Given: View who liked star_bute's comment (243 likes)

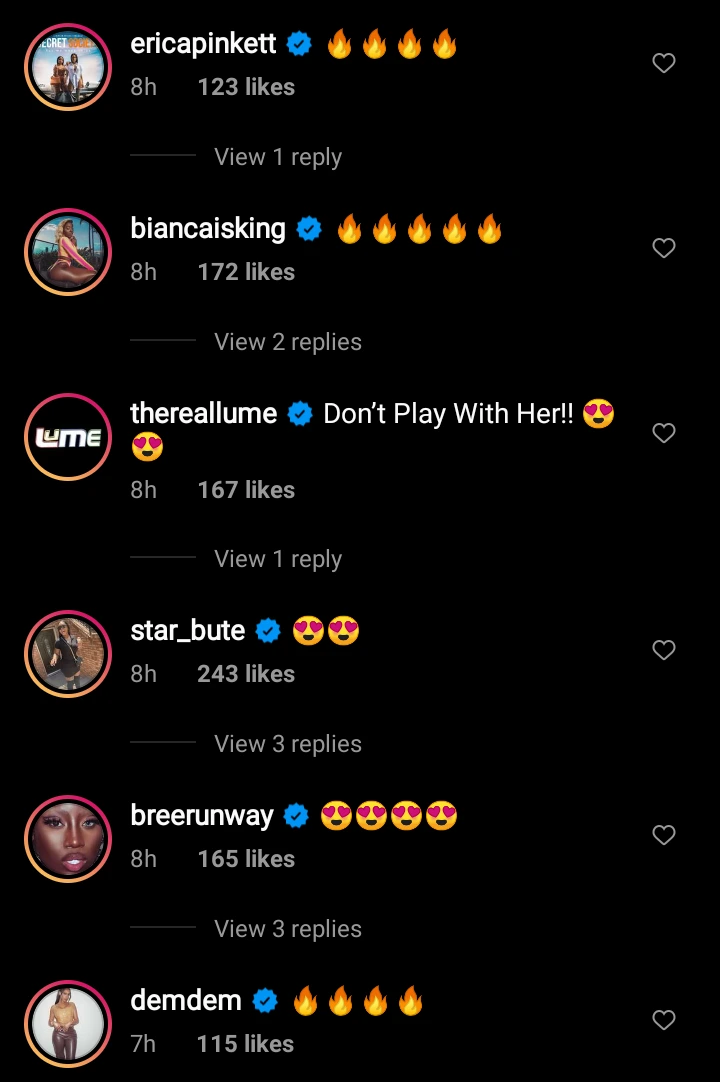Looking at the screenshot, I should pos(246,673).
